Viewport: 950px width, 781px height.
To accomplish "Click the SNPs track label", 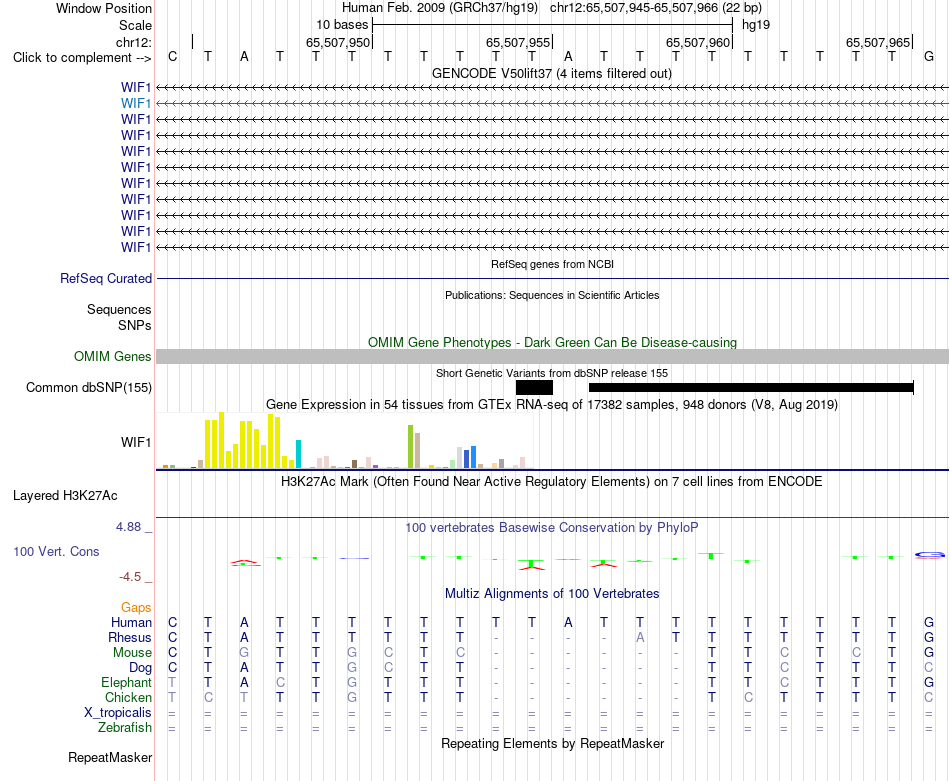I will click(x=135, y=325).
